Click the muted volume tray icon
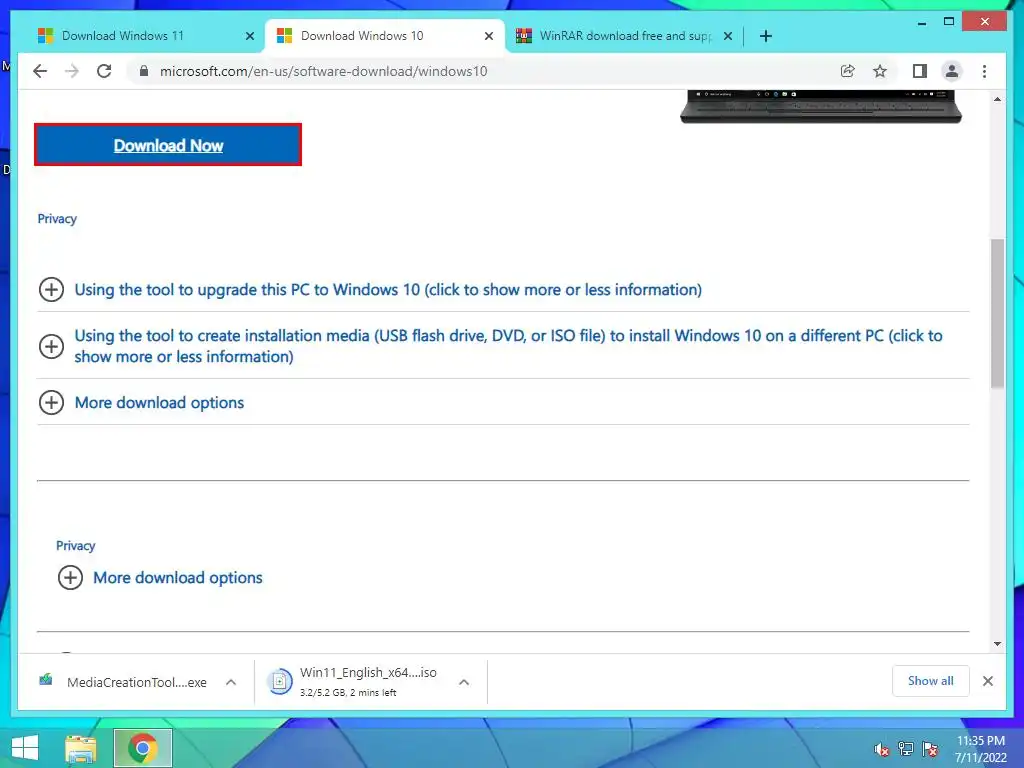The image size is (1024, 768). pos(881,748)
